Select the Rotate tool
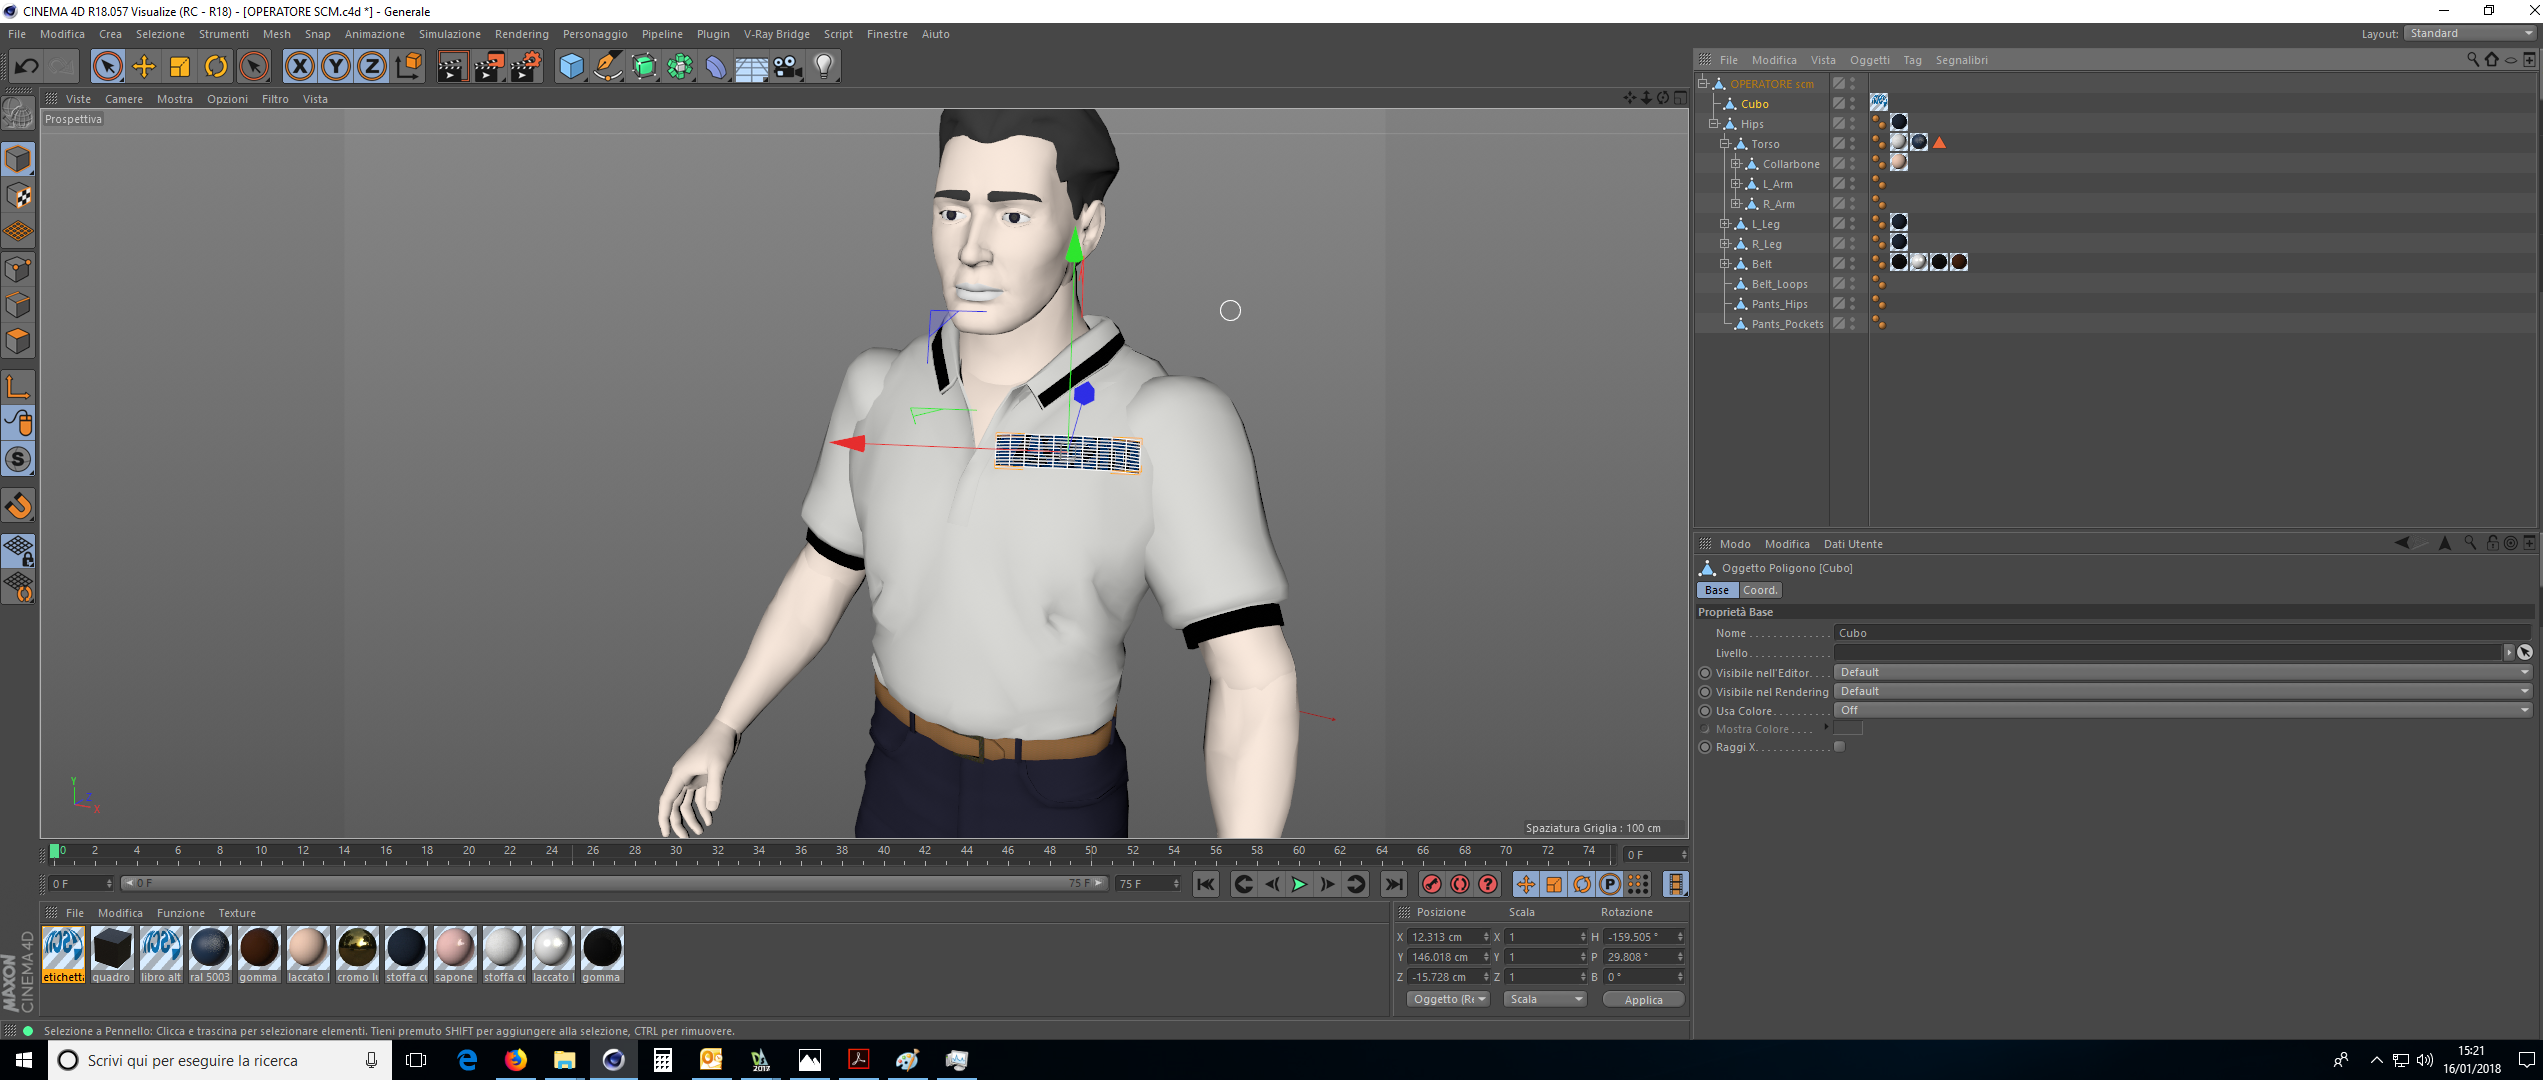Viewport: 2546px width, 1080px height. [216, 67]
